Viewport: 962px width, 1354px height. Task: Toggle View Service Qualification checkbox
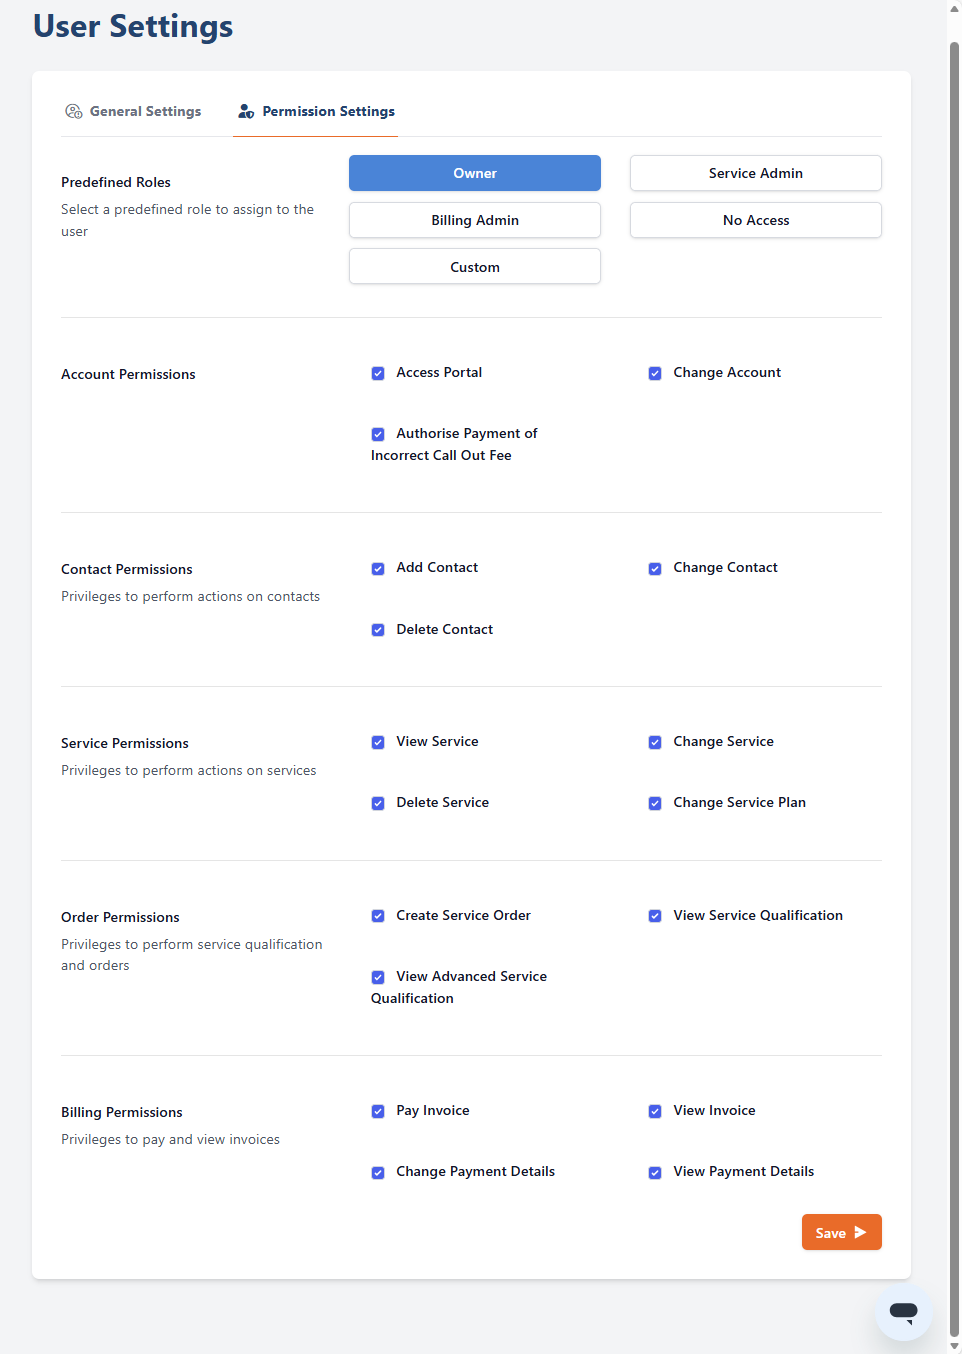655,916
